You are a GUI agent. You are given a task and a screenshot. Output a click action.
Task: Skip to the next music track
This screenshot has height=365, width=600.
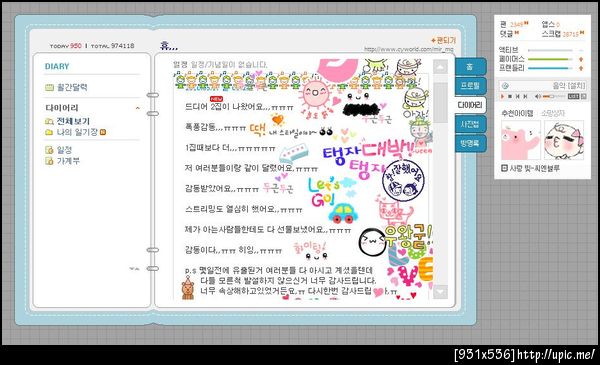coord(525,96)
